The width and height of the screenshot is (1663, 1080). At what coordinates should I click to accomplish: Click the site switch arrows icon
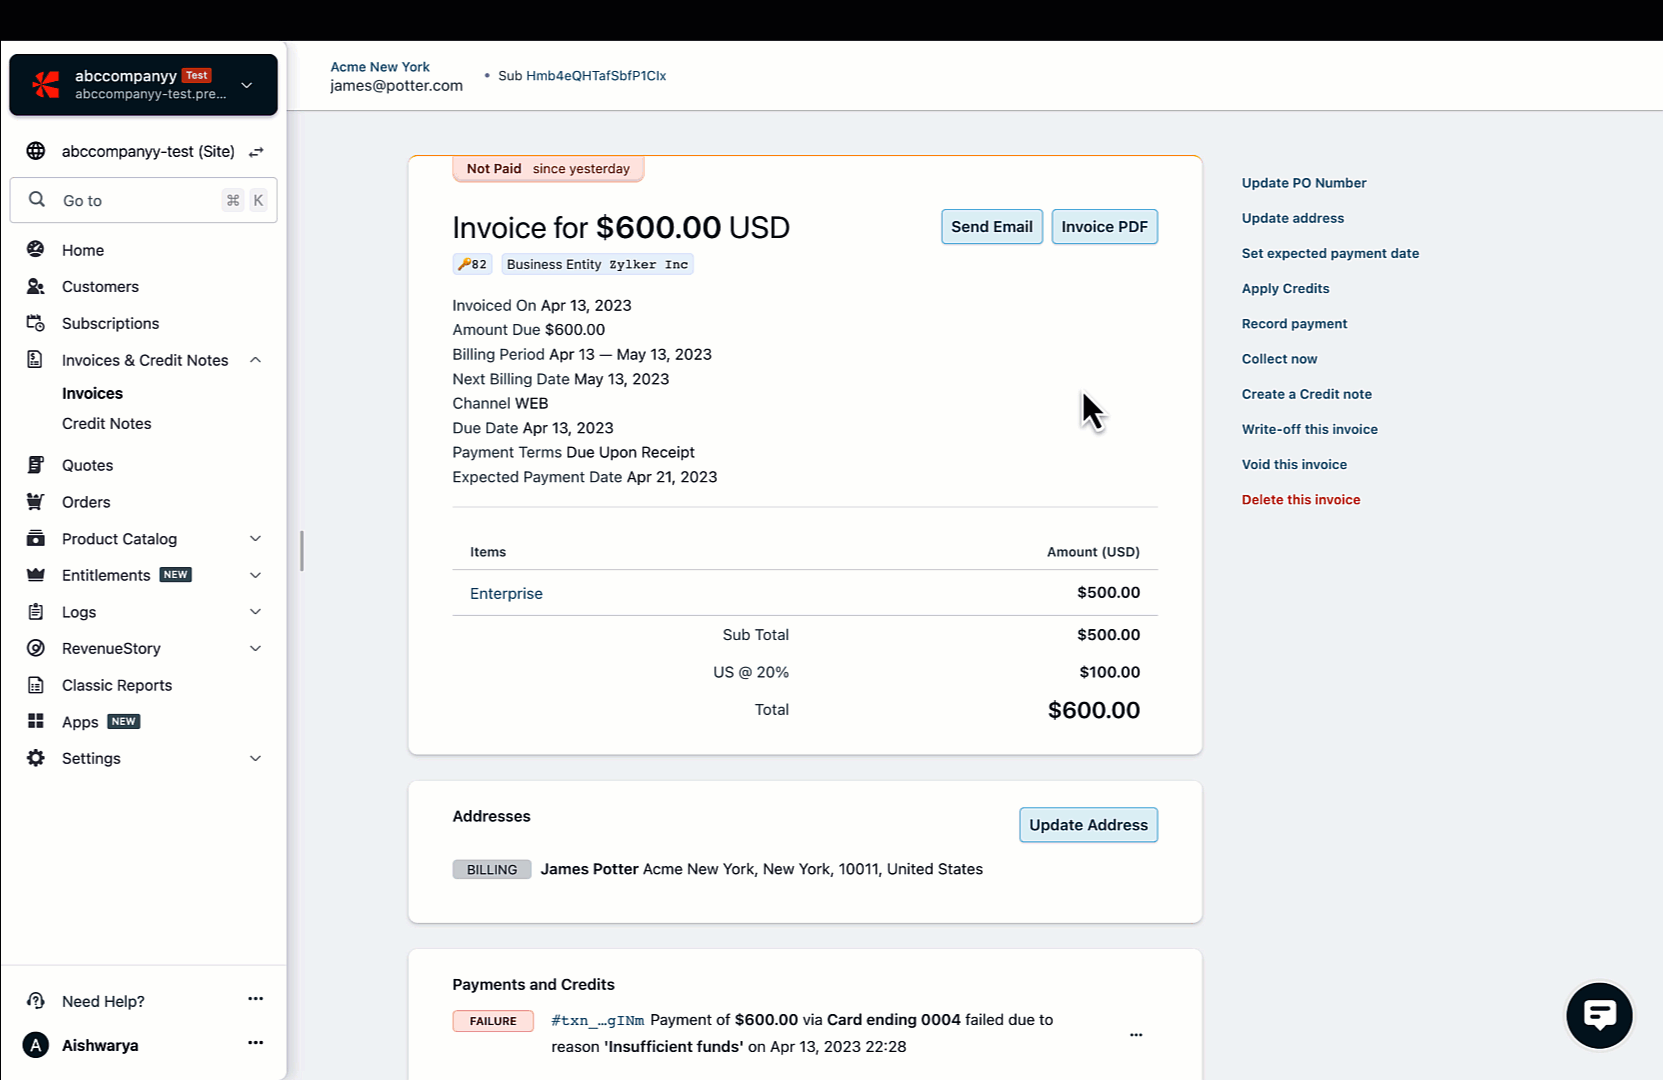click(256, 152)
